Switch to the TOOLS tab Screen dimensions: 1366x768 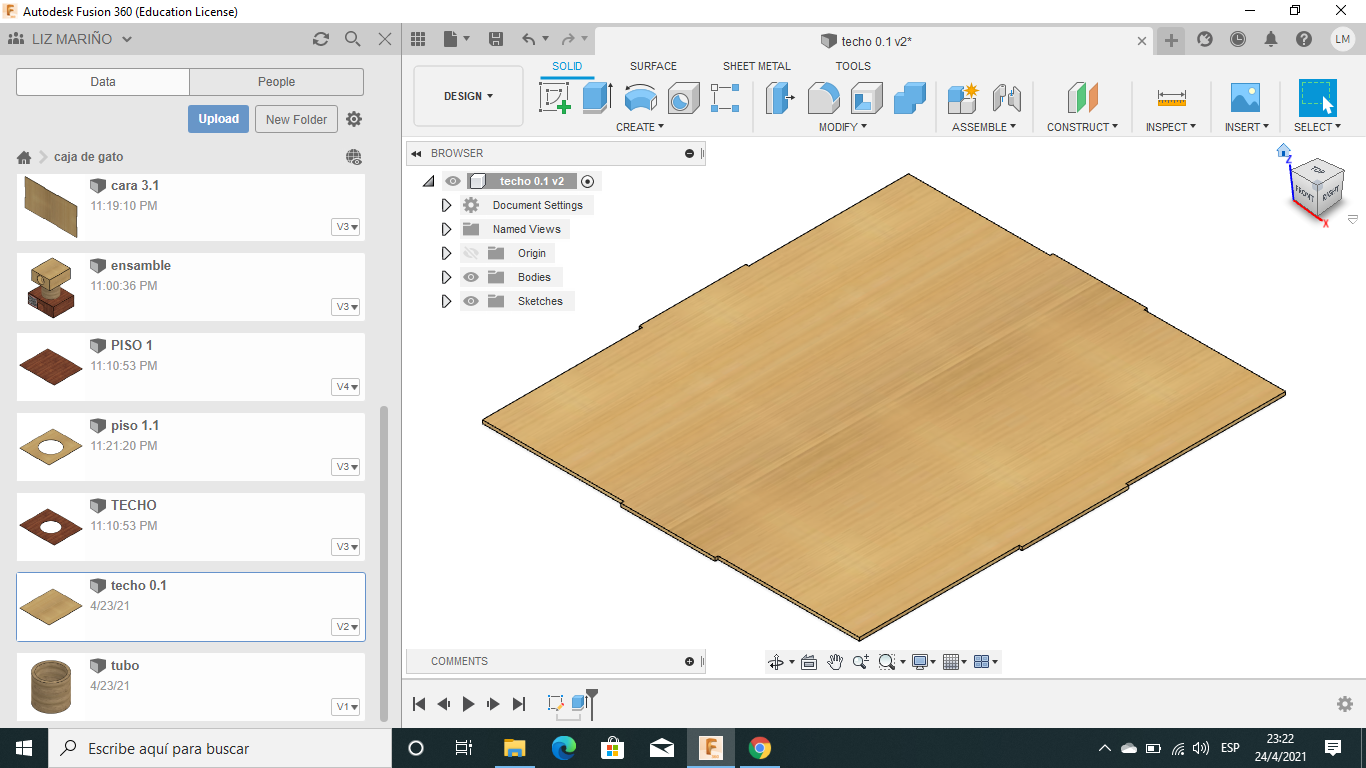[x=853, y=66]
